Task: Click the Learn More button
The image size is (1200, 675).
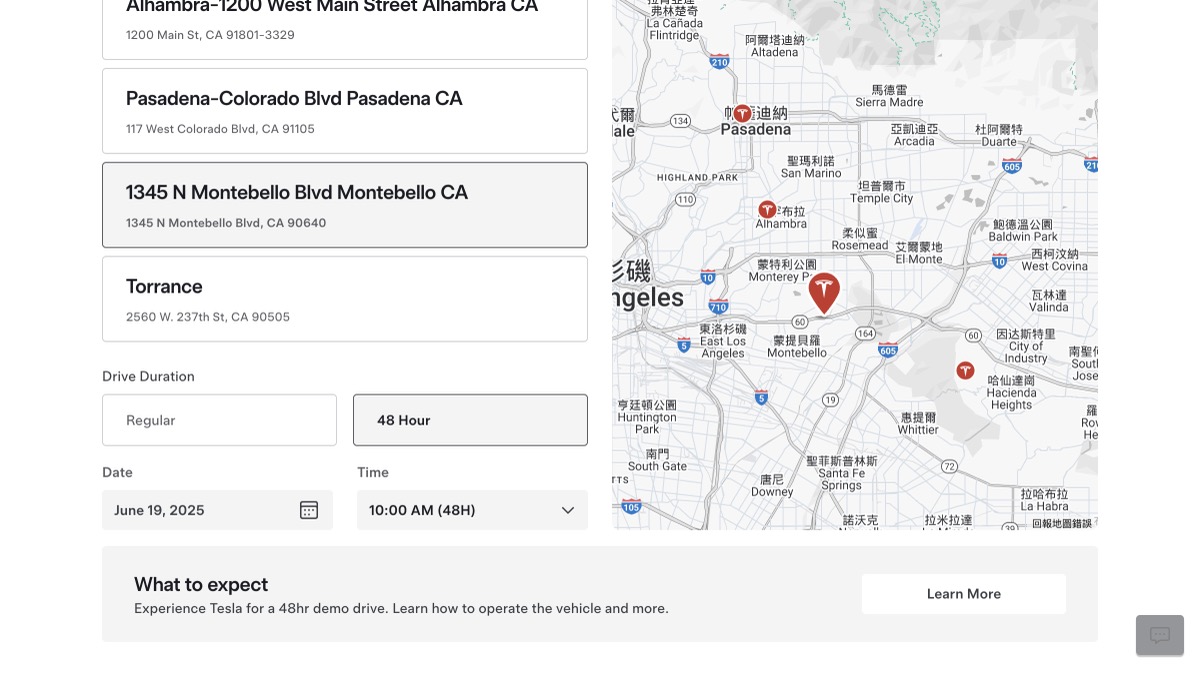Action: (964, 594)
